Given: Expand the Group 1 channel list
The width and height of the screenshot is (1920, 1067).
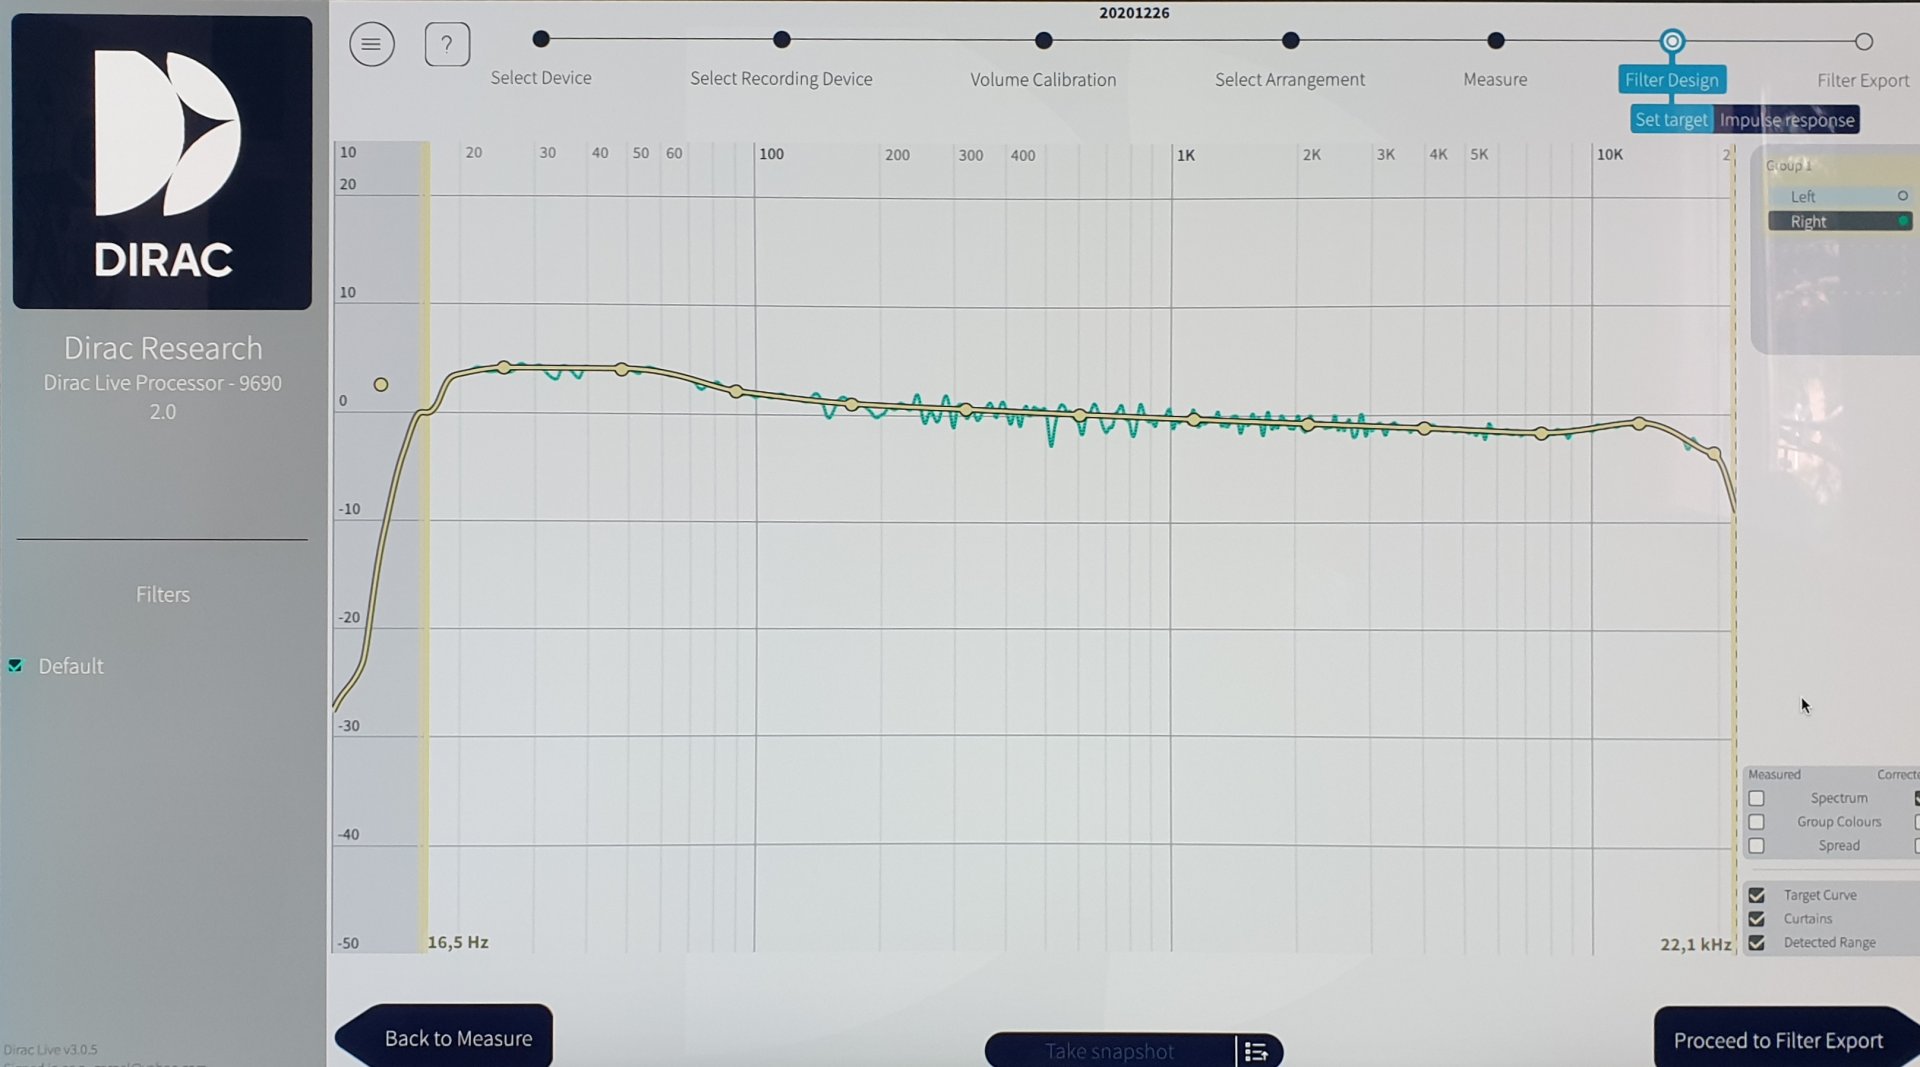Looking at the screenshot, I should (1788, 166).
